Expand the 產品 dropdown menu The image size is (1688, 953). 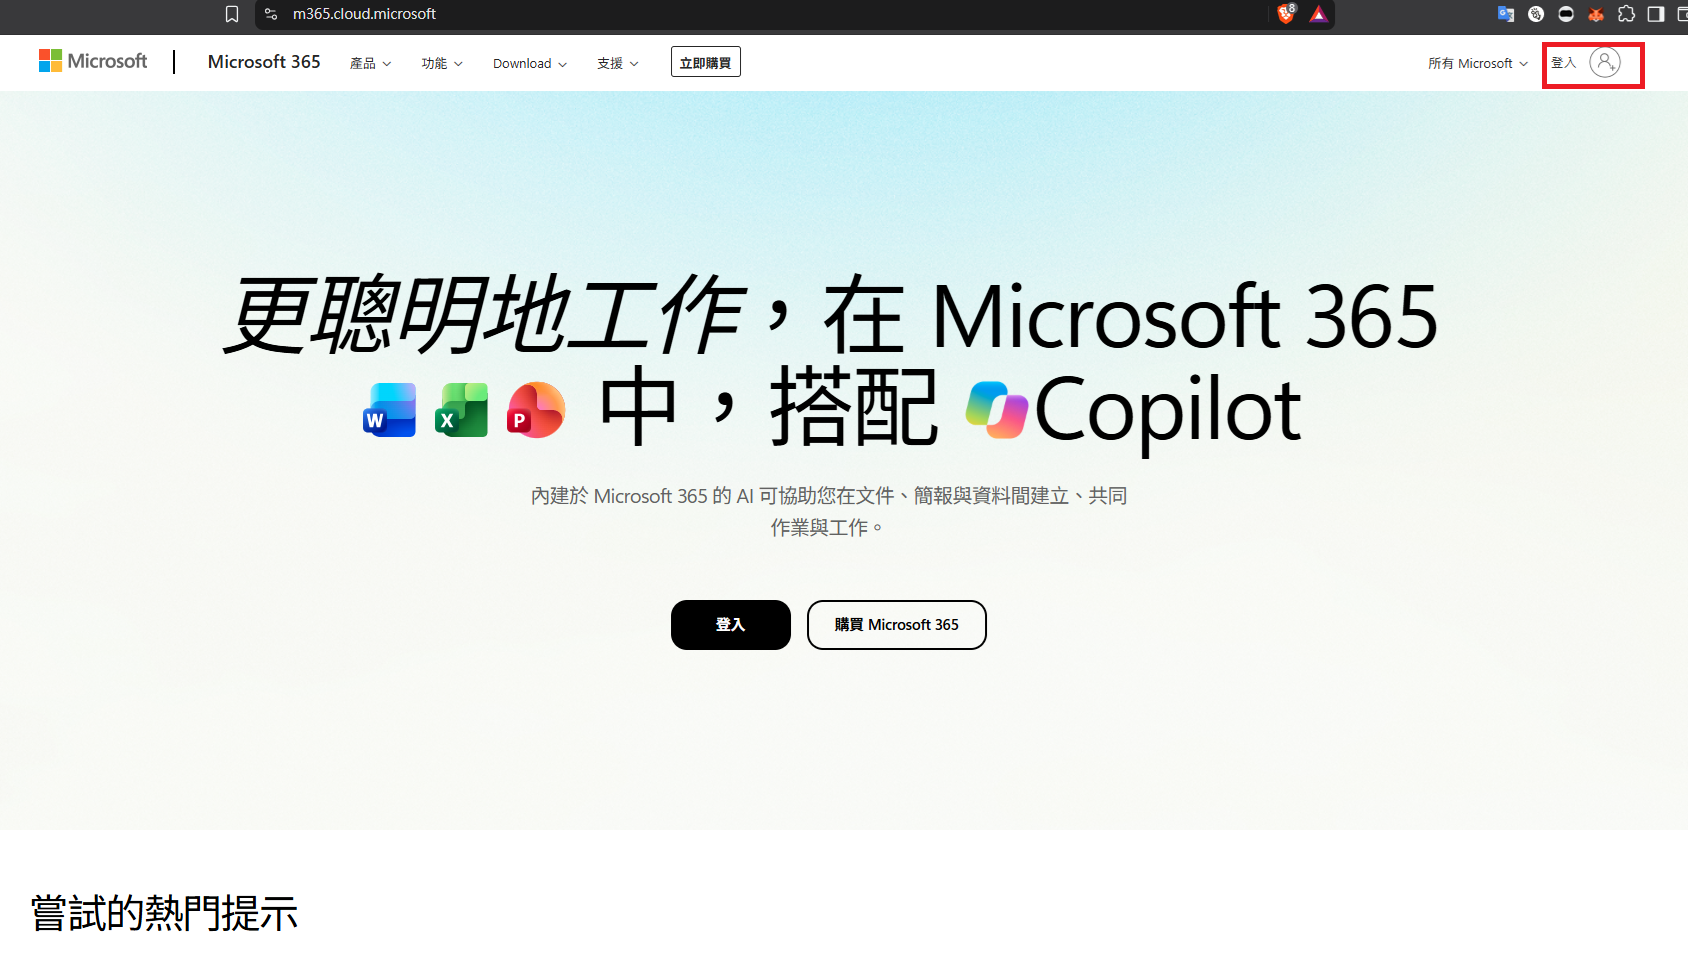click(x=370, y=63)
